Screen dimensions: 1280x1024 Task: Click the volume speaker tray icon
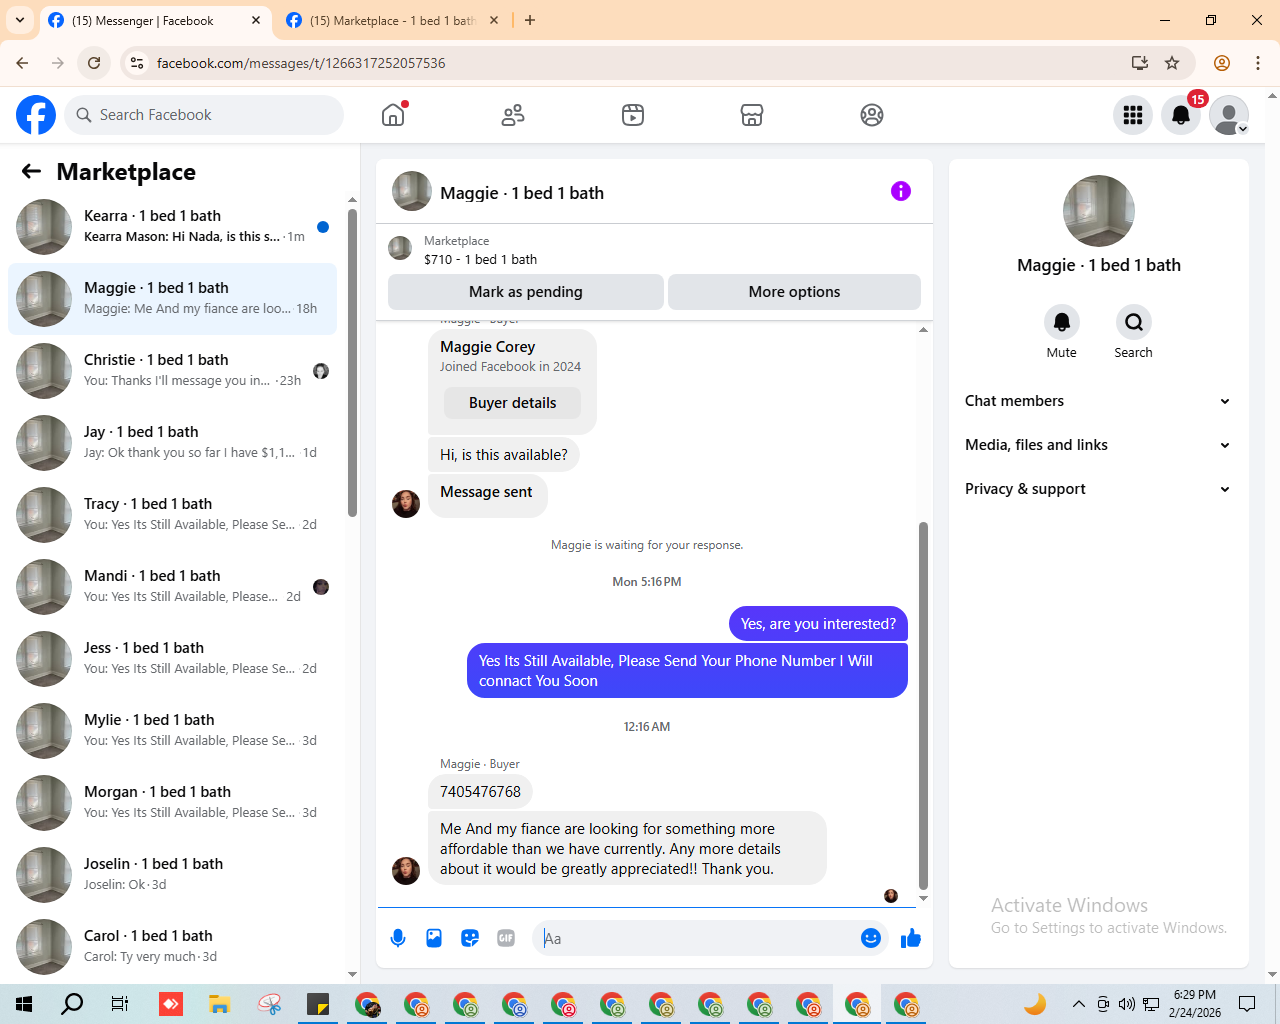1127,1004
